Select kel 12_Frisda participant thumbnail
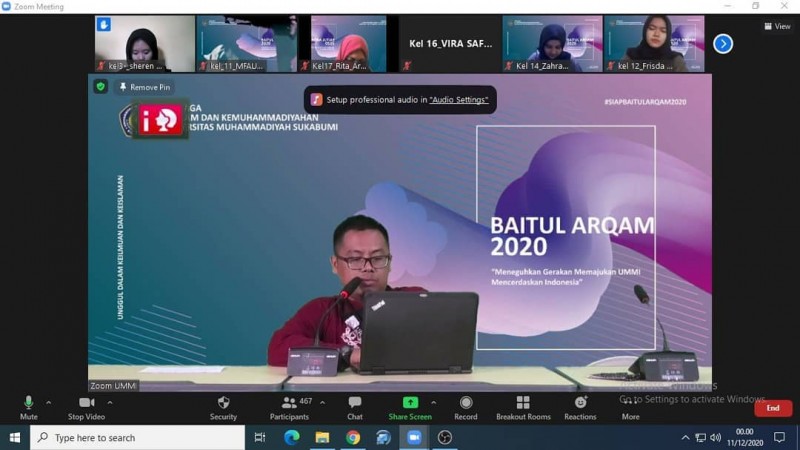Viewport: 800px width, 450px height. pyautogui.click(x=654, y=43)
